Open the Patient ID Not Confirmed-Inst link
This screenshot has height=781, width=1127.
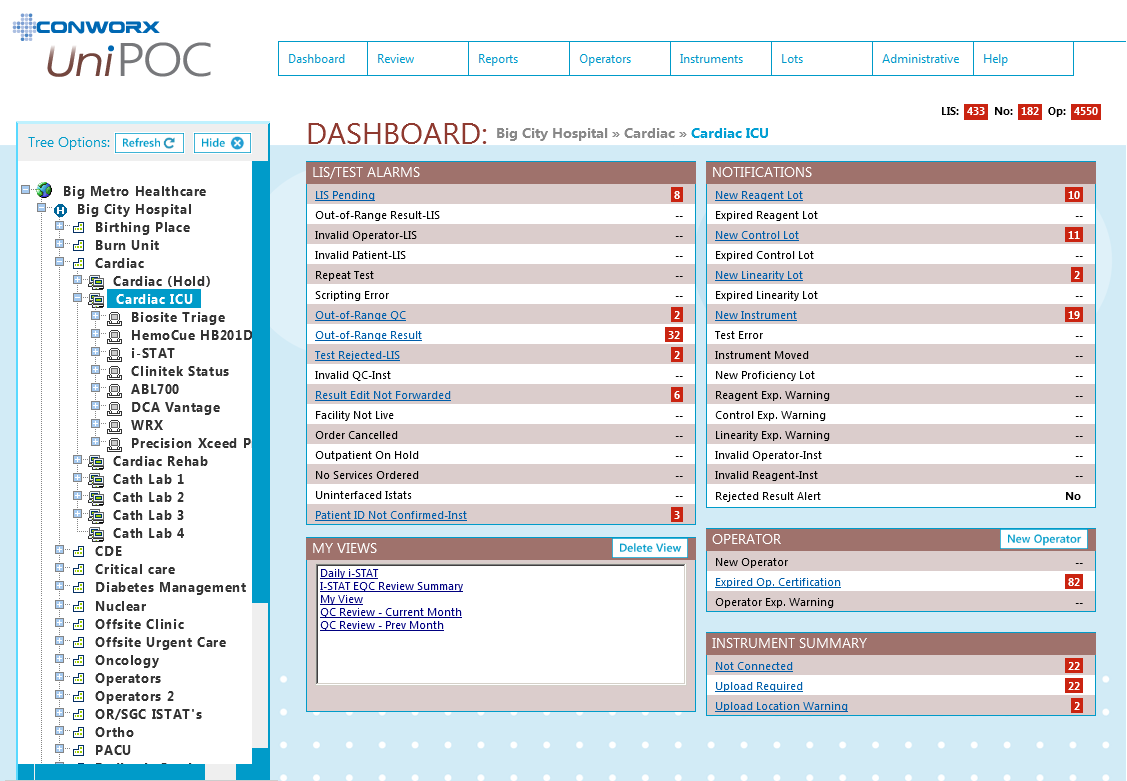click(391, 515)
